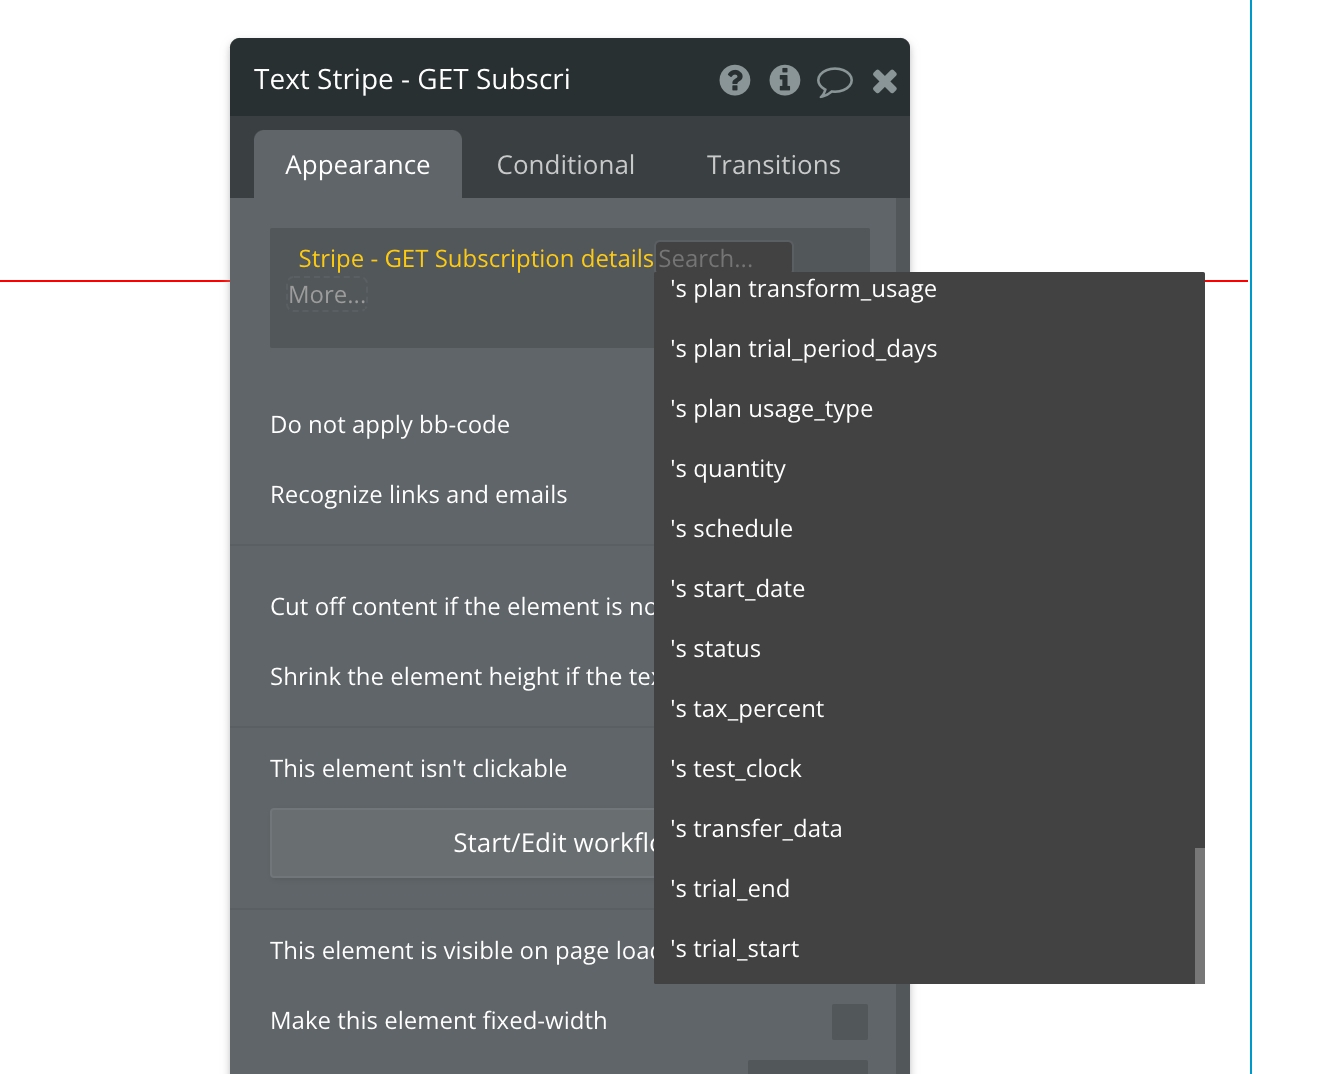Screen dimensions: 1328x1074
Task: Click the info icon in header
Action: 785,80
